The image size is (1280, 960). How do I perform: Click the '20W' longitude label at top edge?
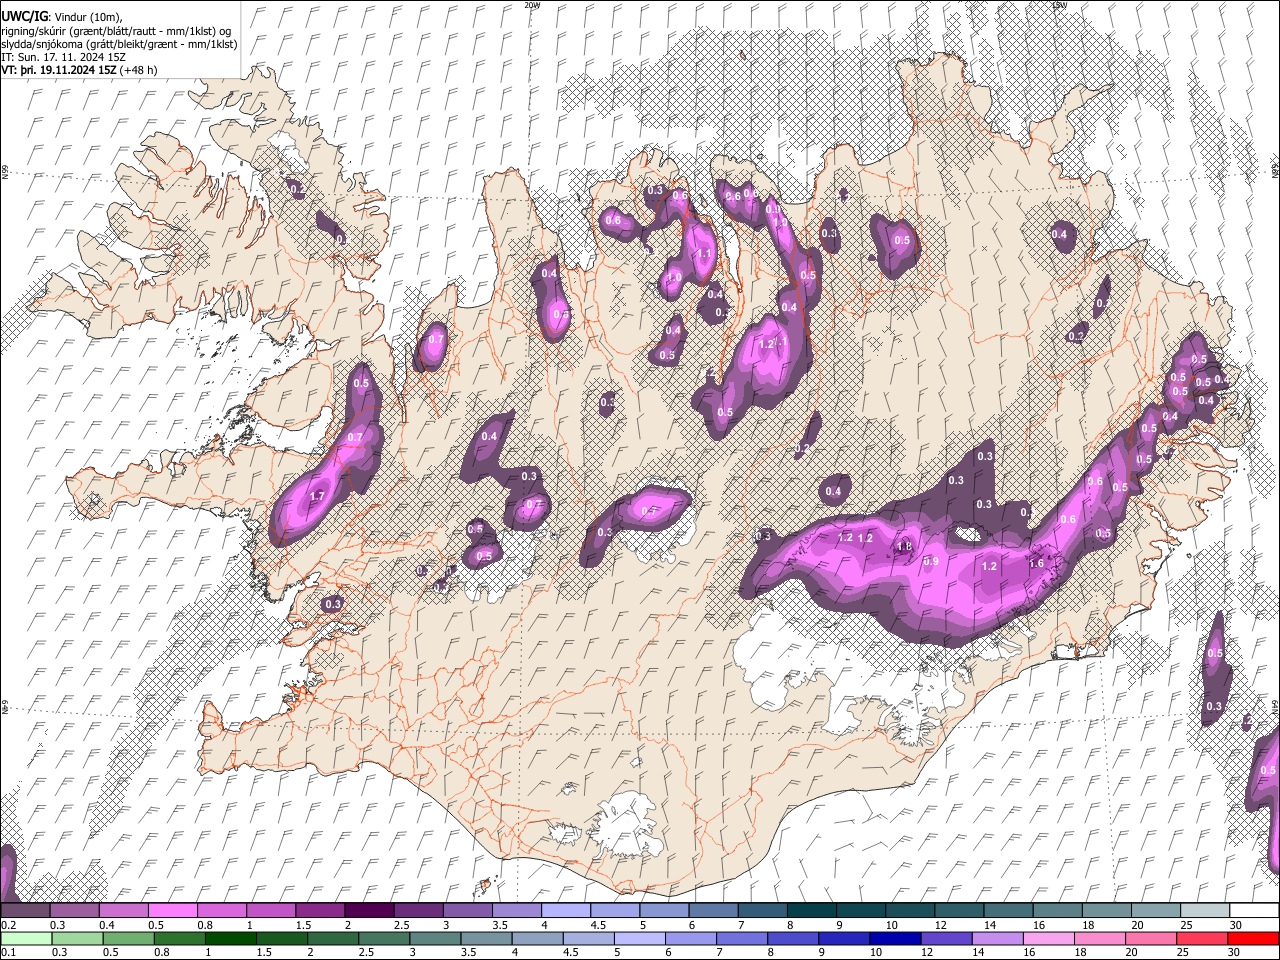[x=531, y=5]
